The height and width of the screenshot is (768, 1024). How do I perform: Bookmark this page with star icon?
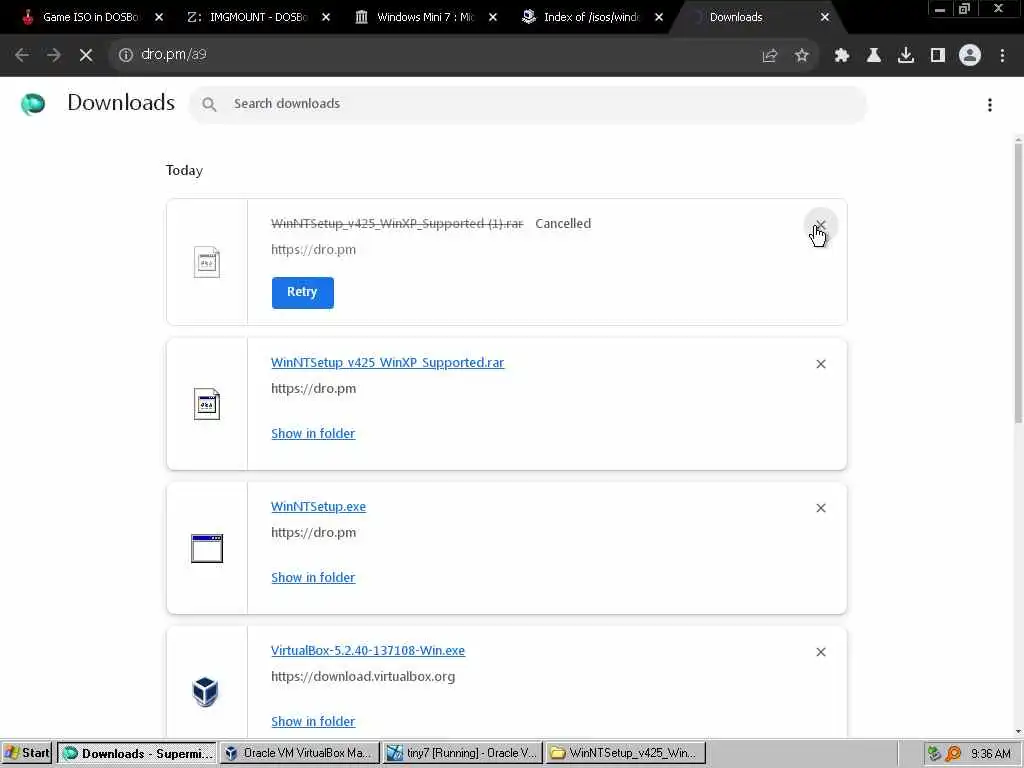[802, 56]
